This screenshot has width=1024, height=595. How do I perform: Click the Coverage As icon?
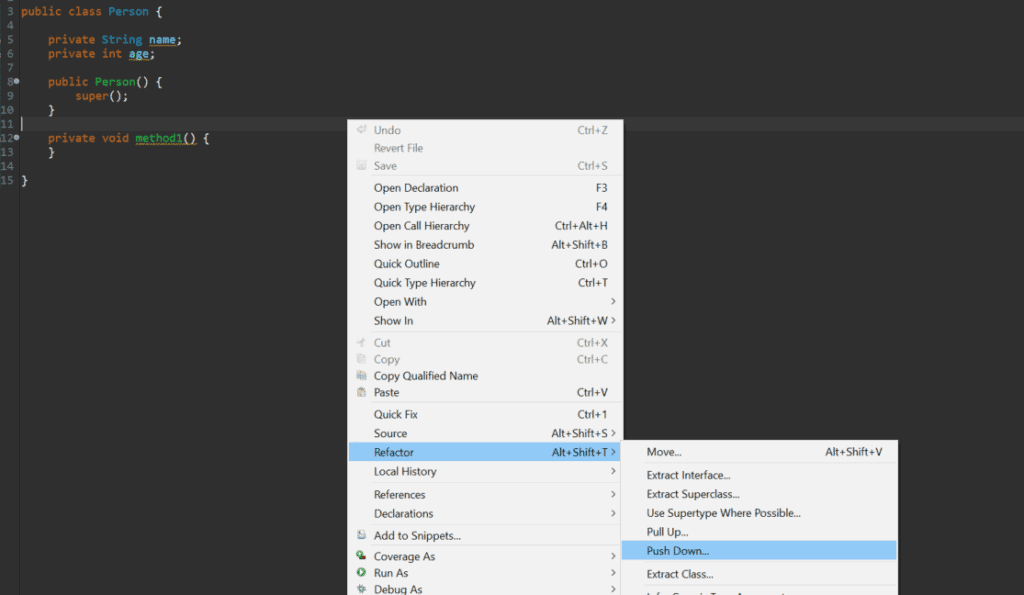click(362, 555)
